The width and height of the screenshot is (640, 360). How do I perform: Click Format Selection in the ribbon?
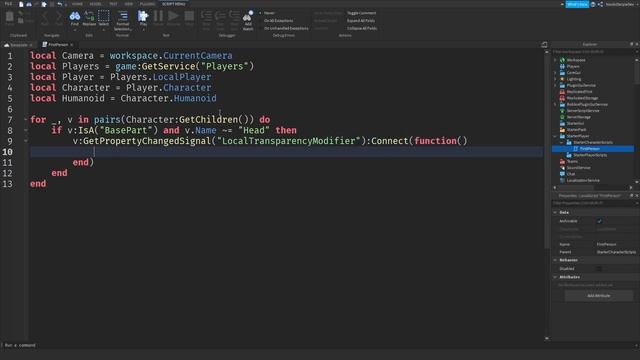[x=122, y=20]
